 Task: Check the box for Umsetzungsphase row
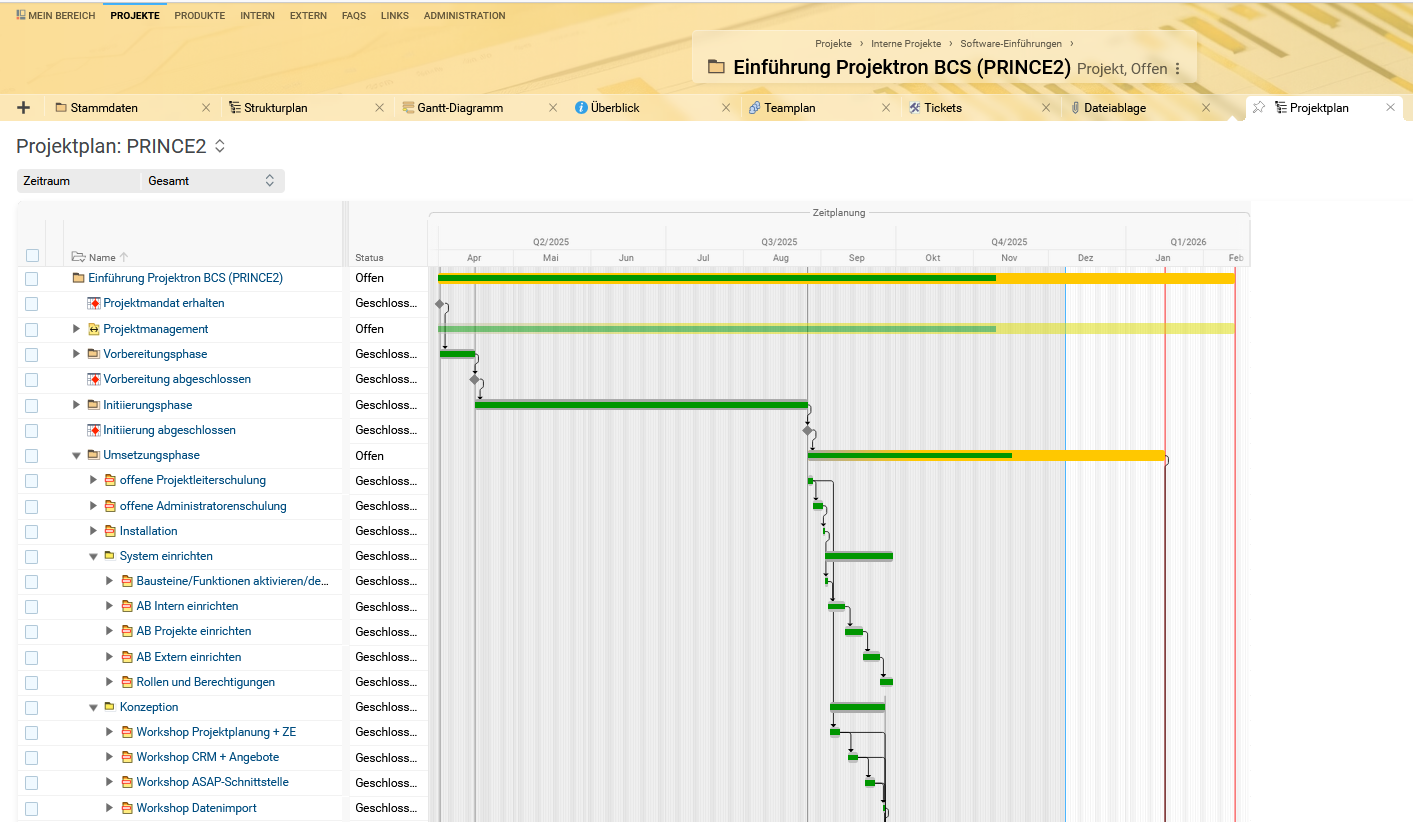coord(32,456)
